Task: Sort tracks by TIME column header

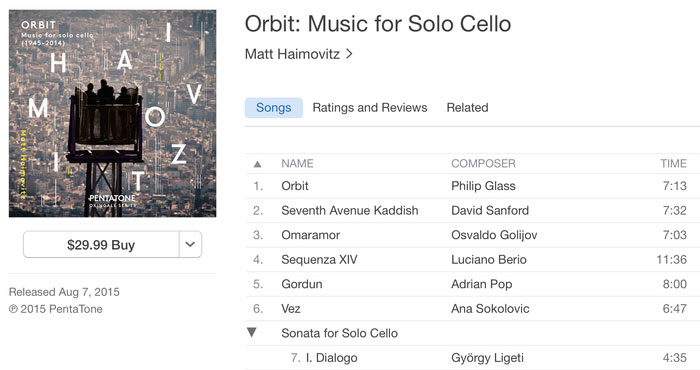Action: pyautogui.click(x=673, y=164)
